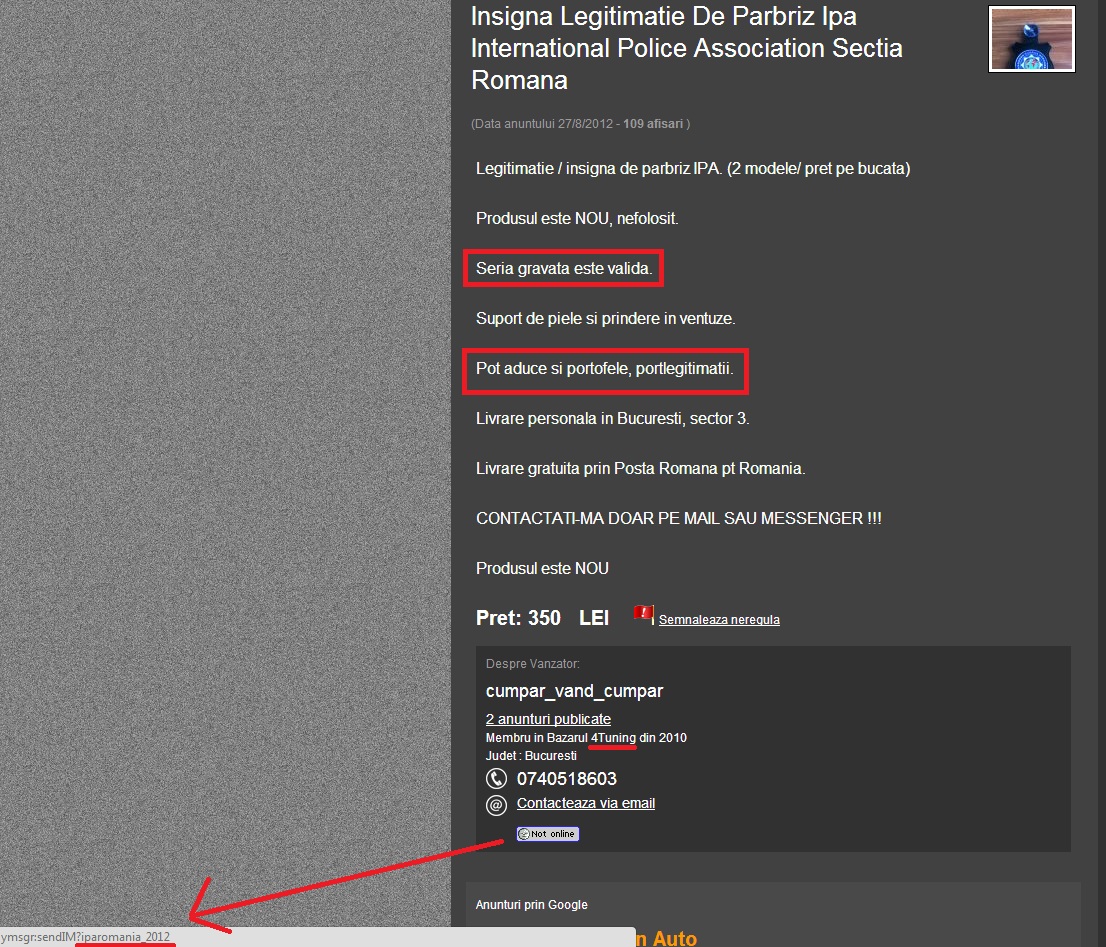This screenshot has height=947, width=1106.
Task: Click the "Judet : Bucuresti" location text
Action: [x=530, y=756]
